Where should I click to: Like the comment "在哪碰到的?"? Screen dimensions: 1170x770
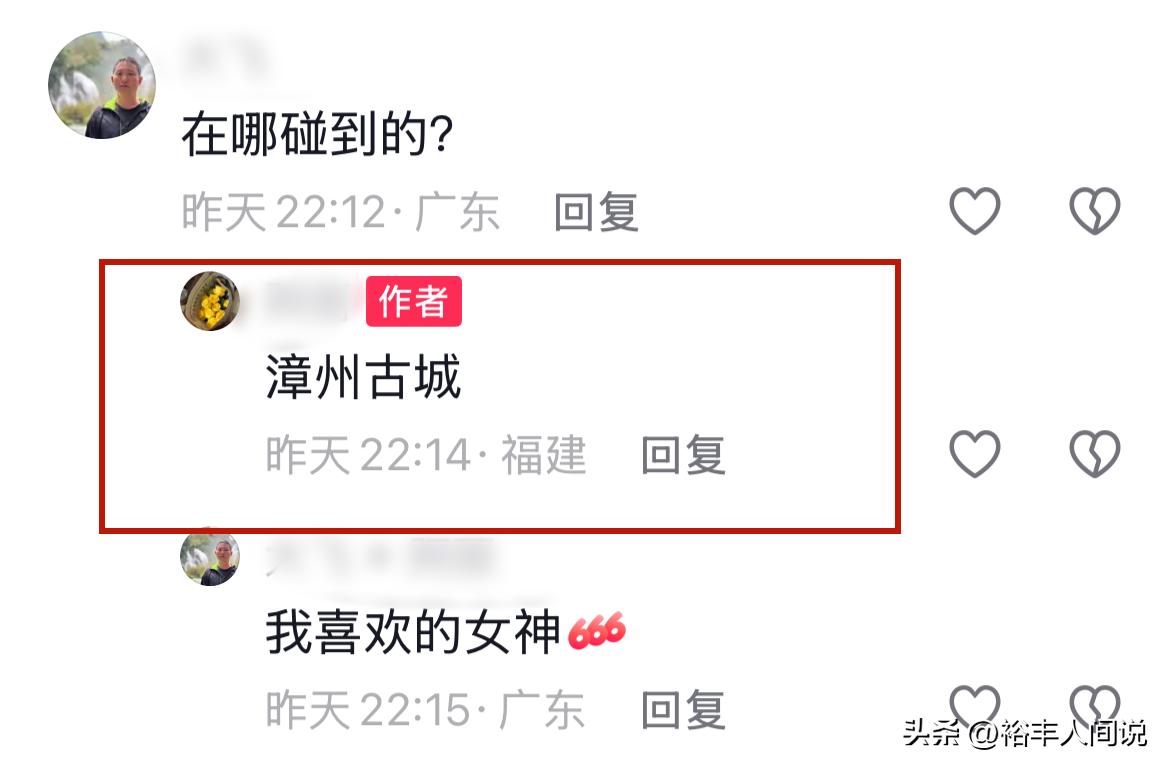(x=975, y=210)
